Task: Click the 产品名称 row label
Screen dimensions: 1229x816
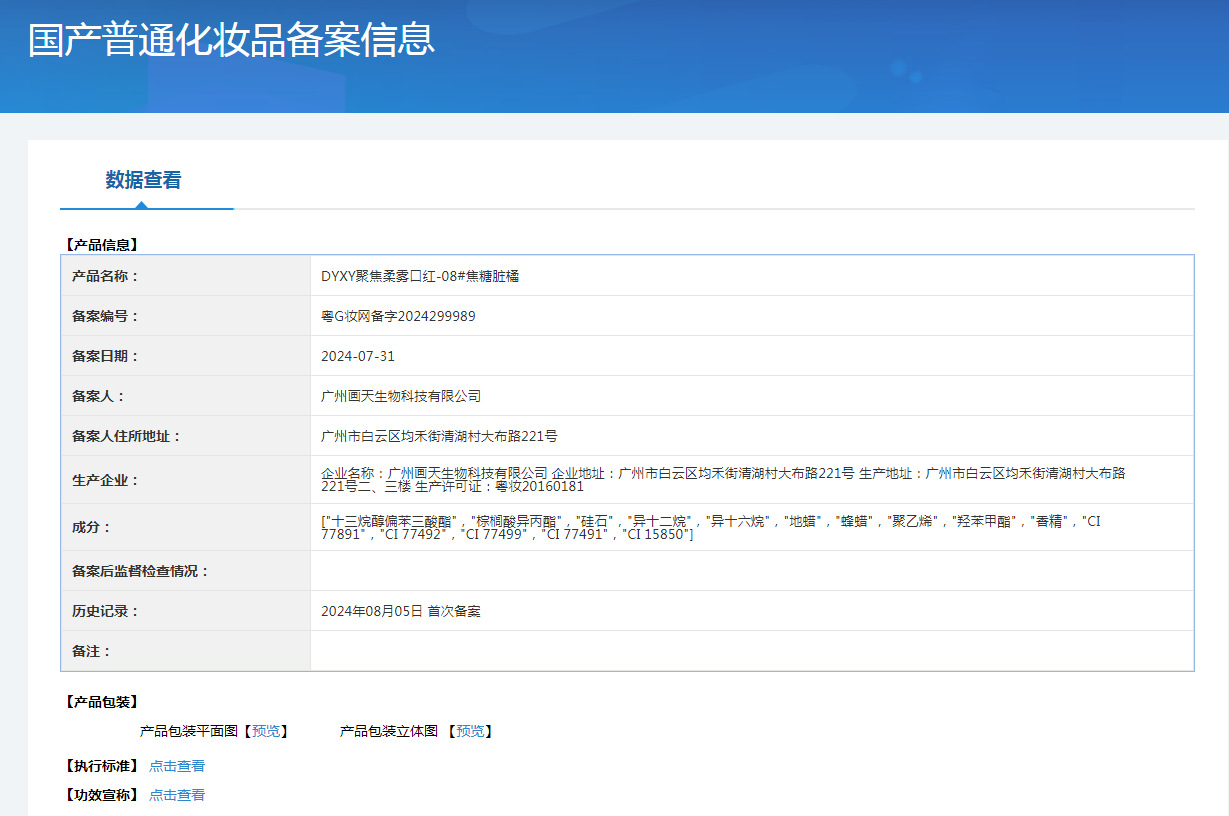Action: tap(106, 276)
